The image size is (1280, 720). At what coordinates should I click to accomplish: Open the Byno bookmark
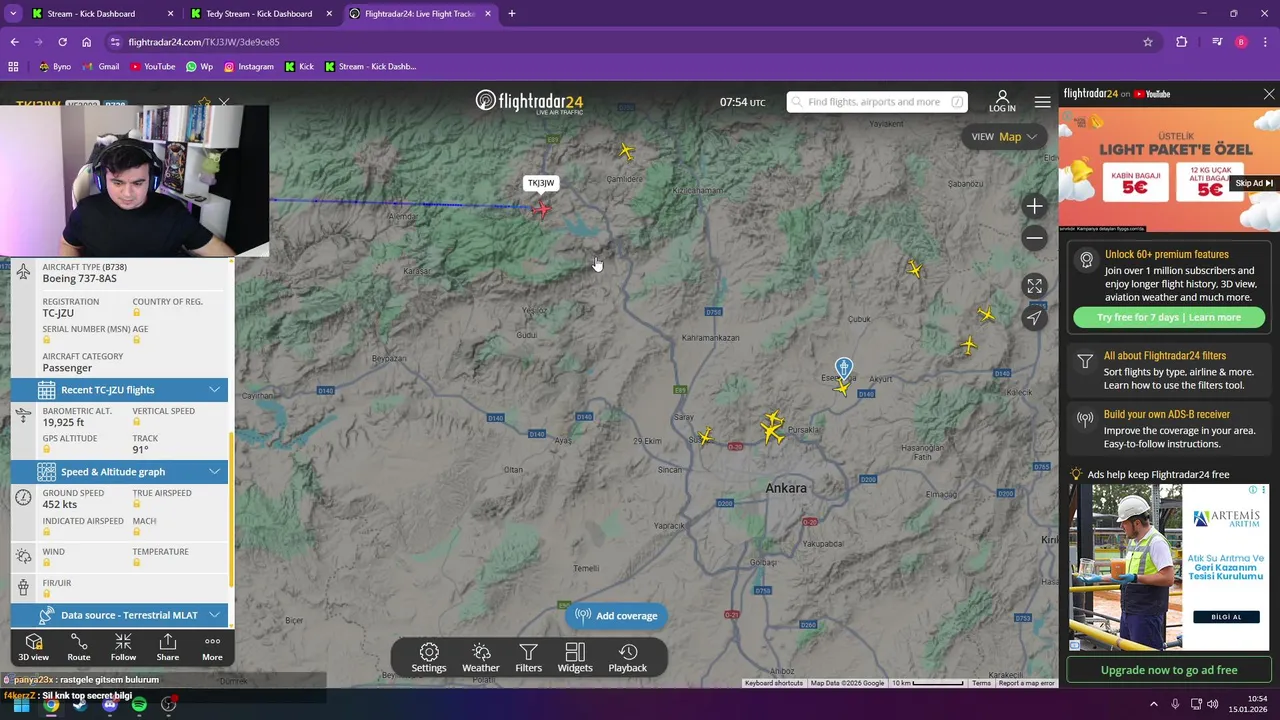[55, 67]
